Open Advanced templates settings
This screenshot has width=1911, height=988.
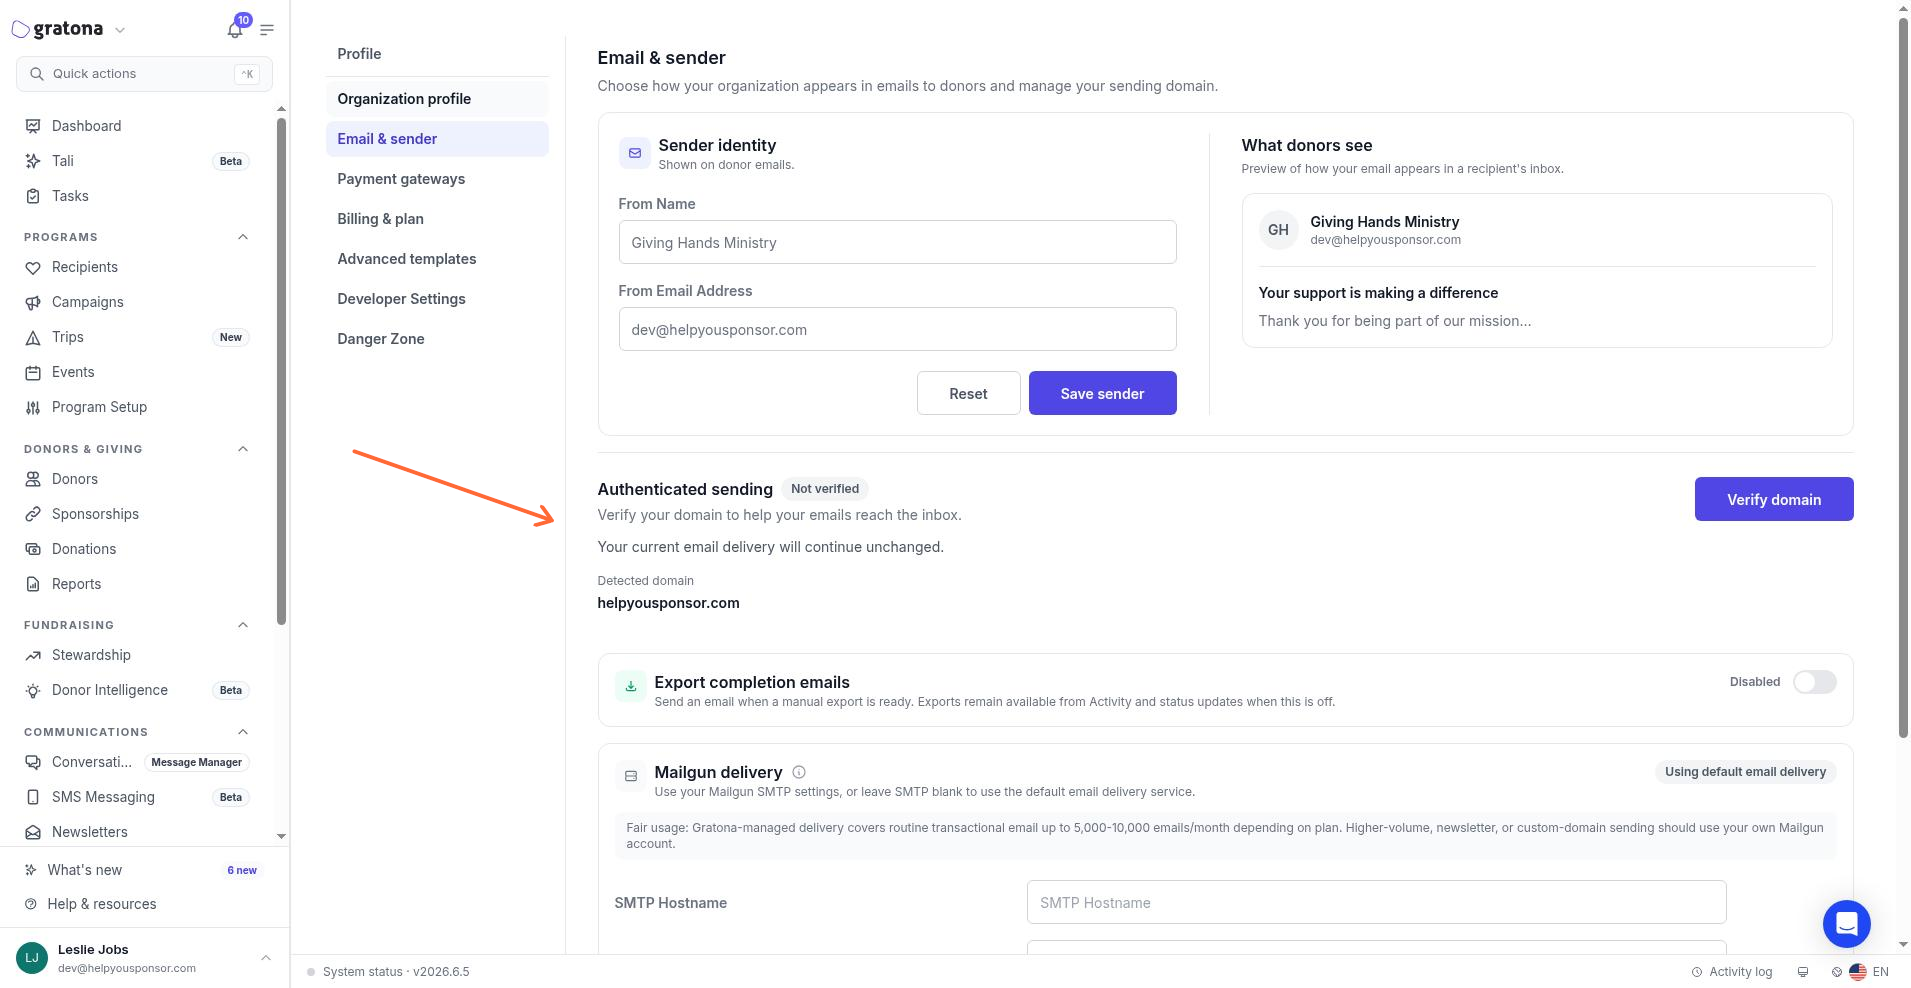click(437, 259)
